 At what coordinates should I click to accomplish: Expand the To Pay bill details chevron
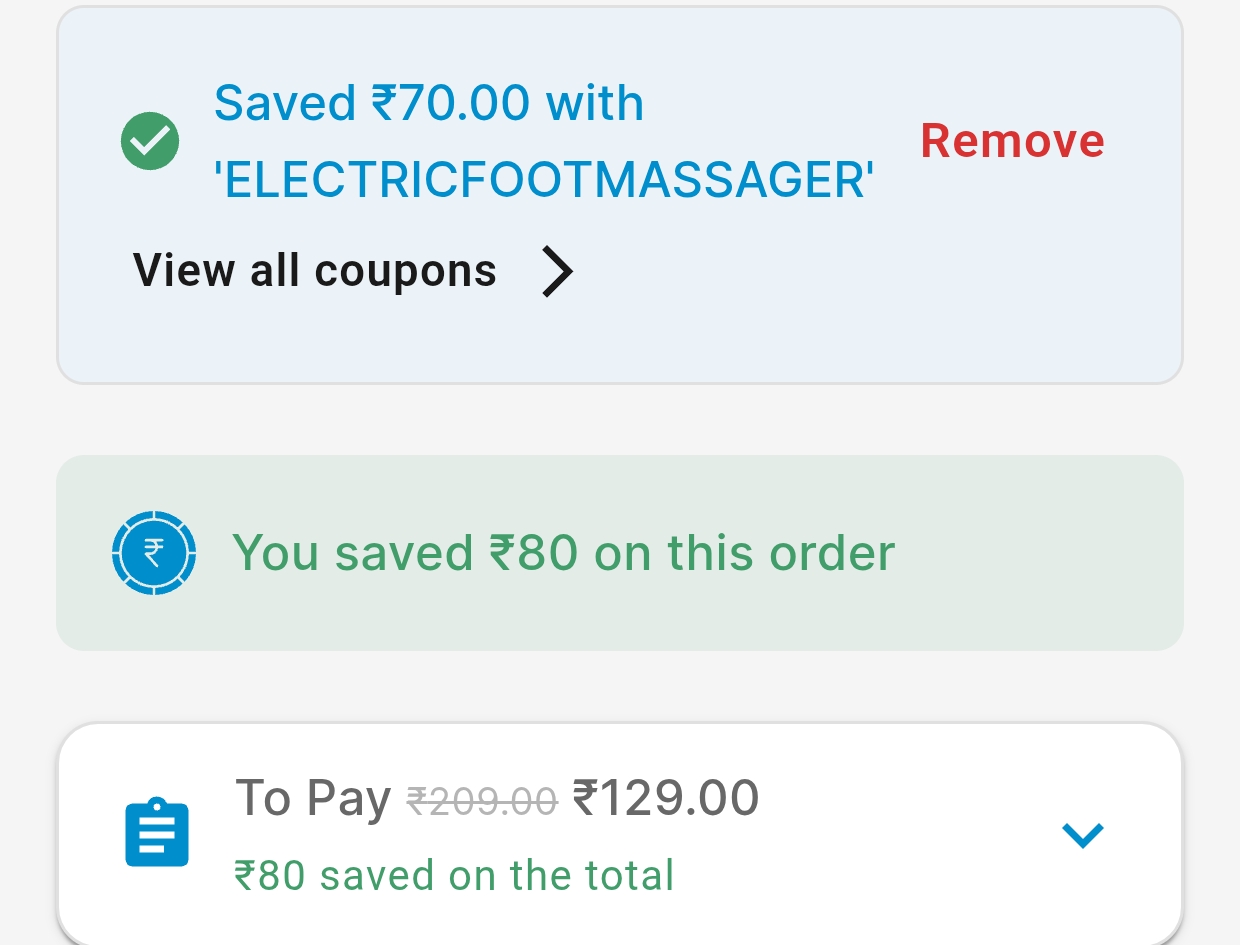coord(1082,834)
